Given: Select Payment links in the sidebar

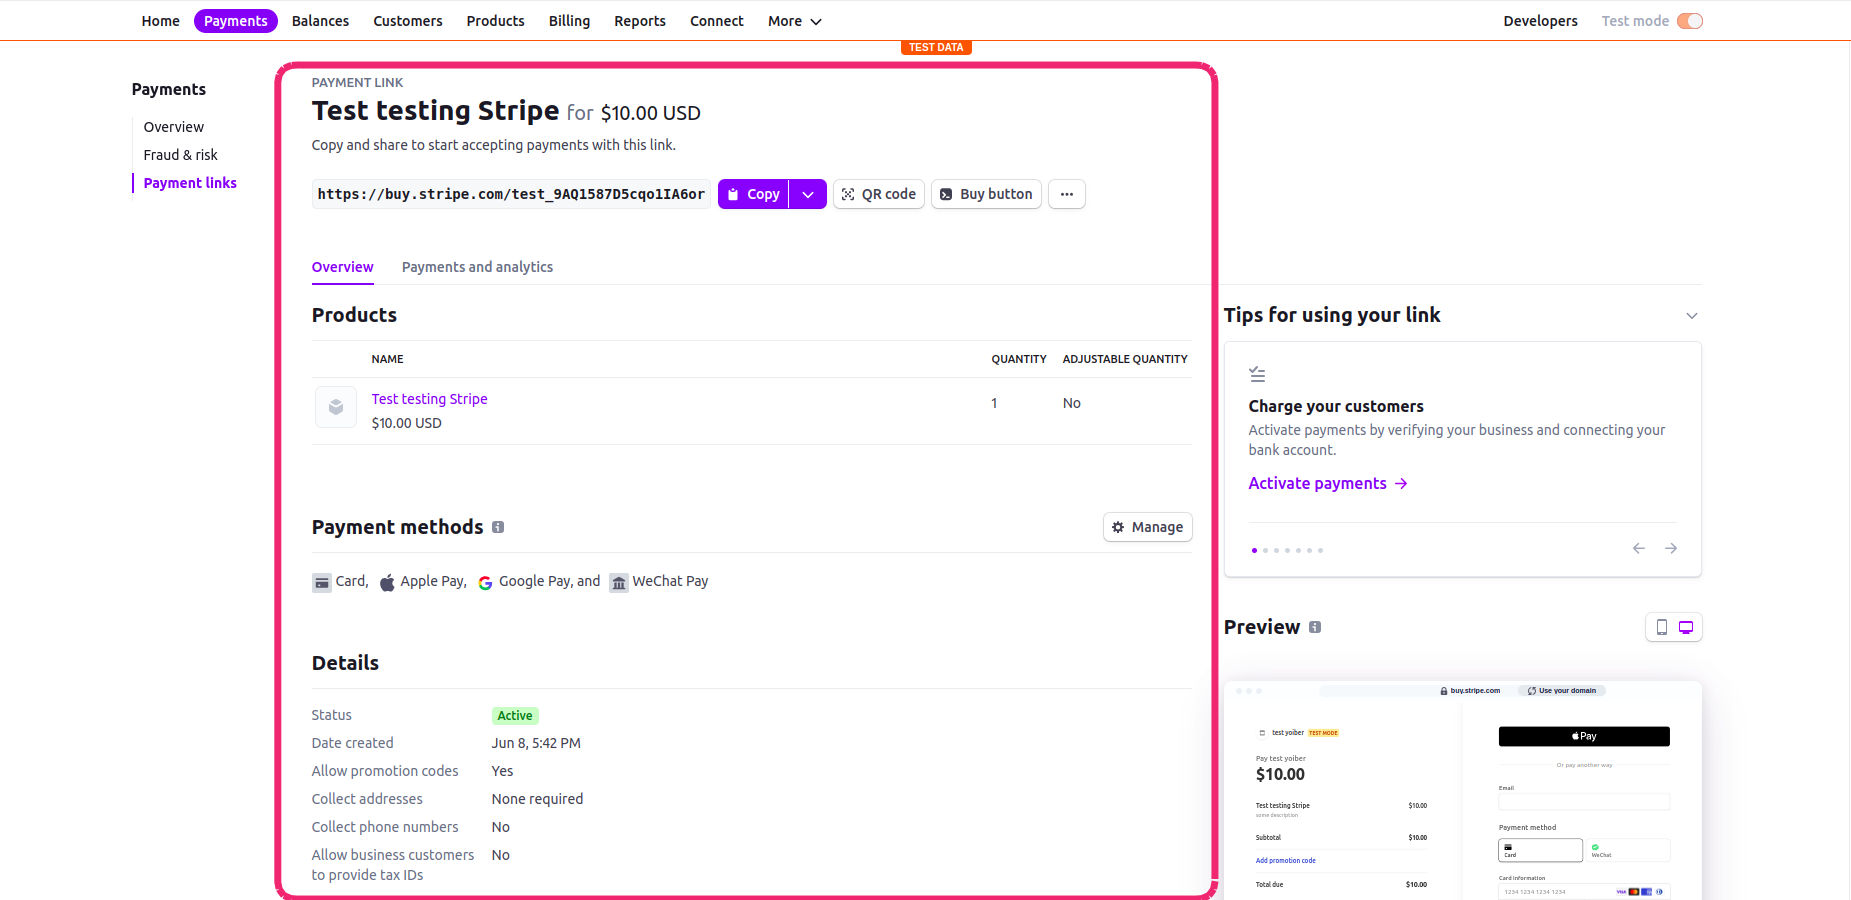Looking at the screenshot, I should click(190, 183).
